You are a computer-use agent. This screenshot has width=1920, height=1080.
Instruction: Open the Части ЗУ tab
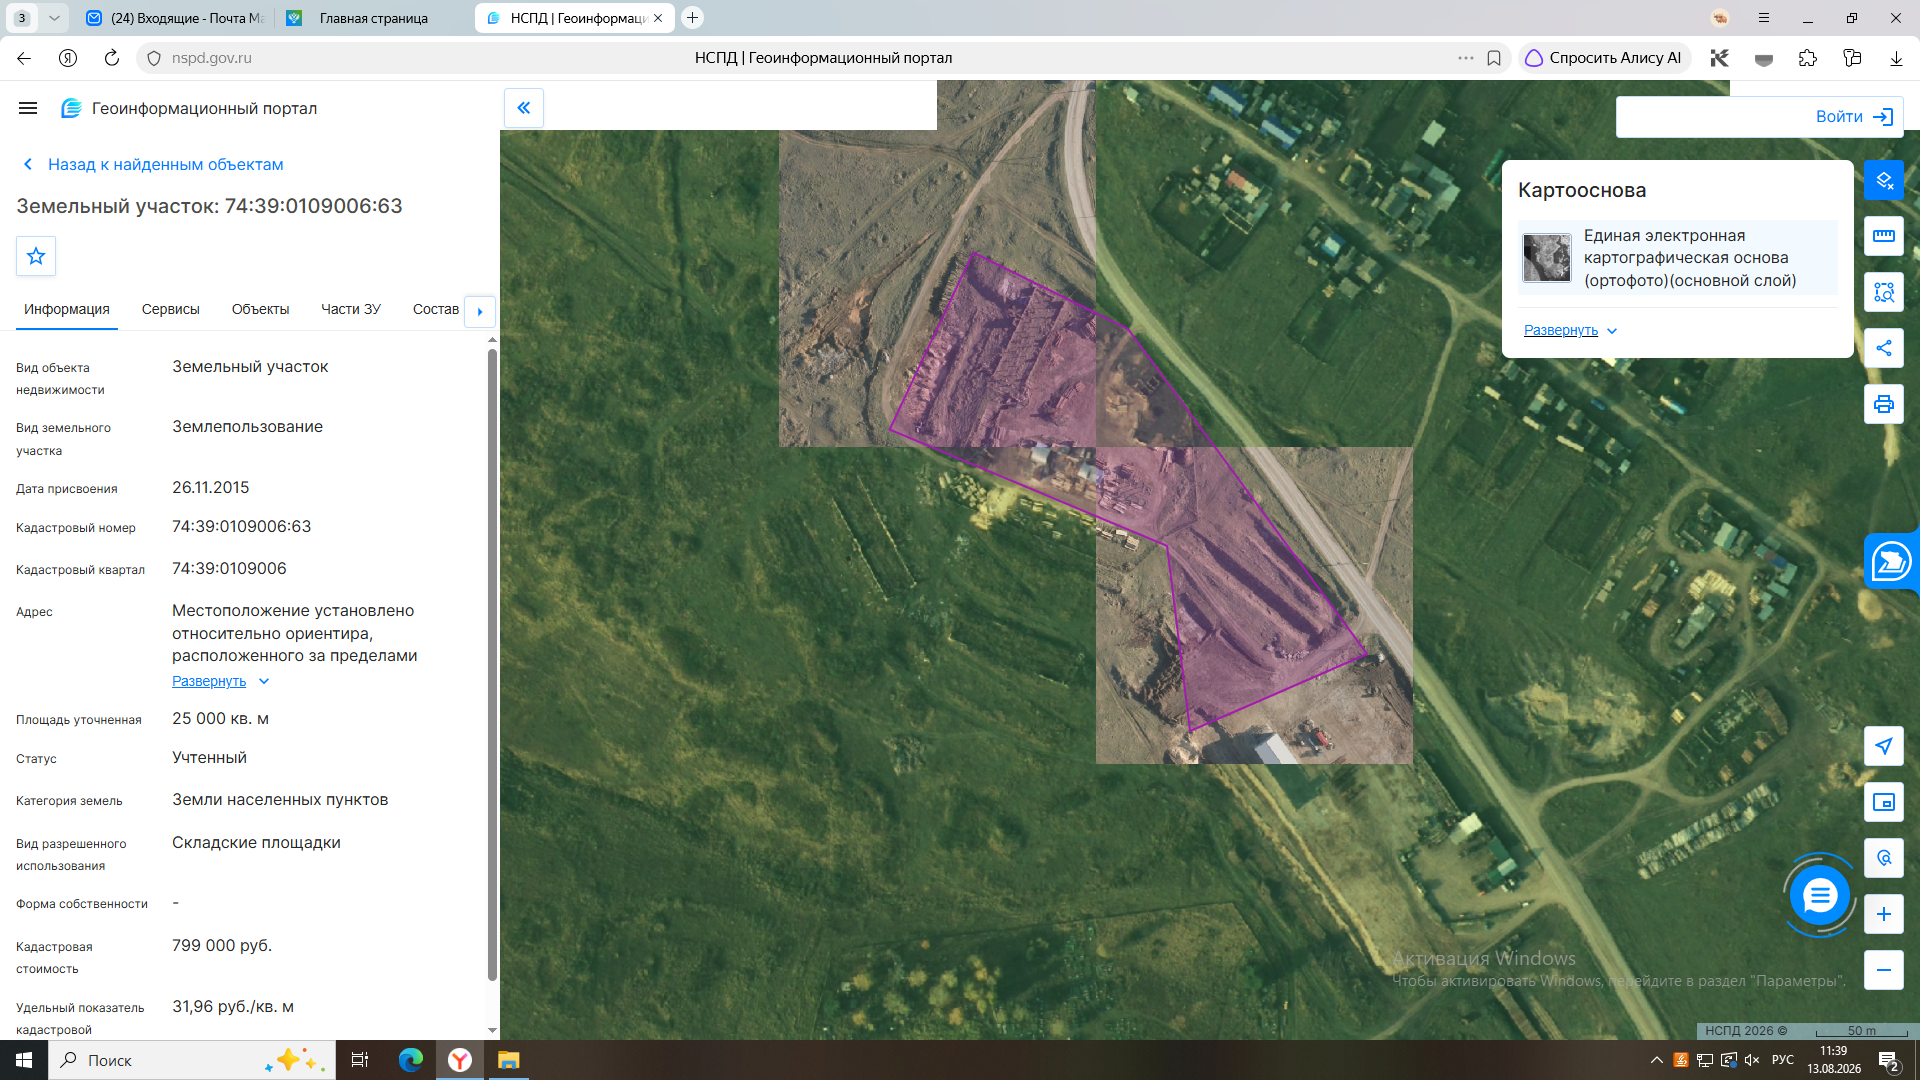pyautogui.click(x=351, y=309)
